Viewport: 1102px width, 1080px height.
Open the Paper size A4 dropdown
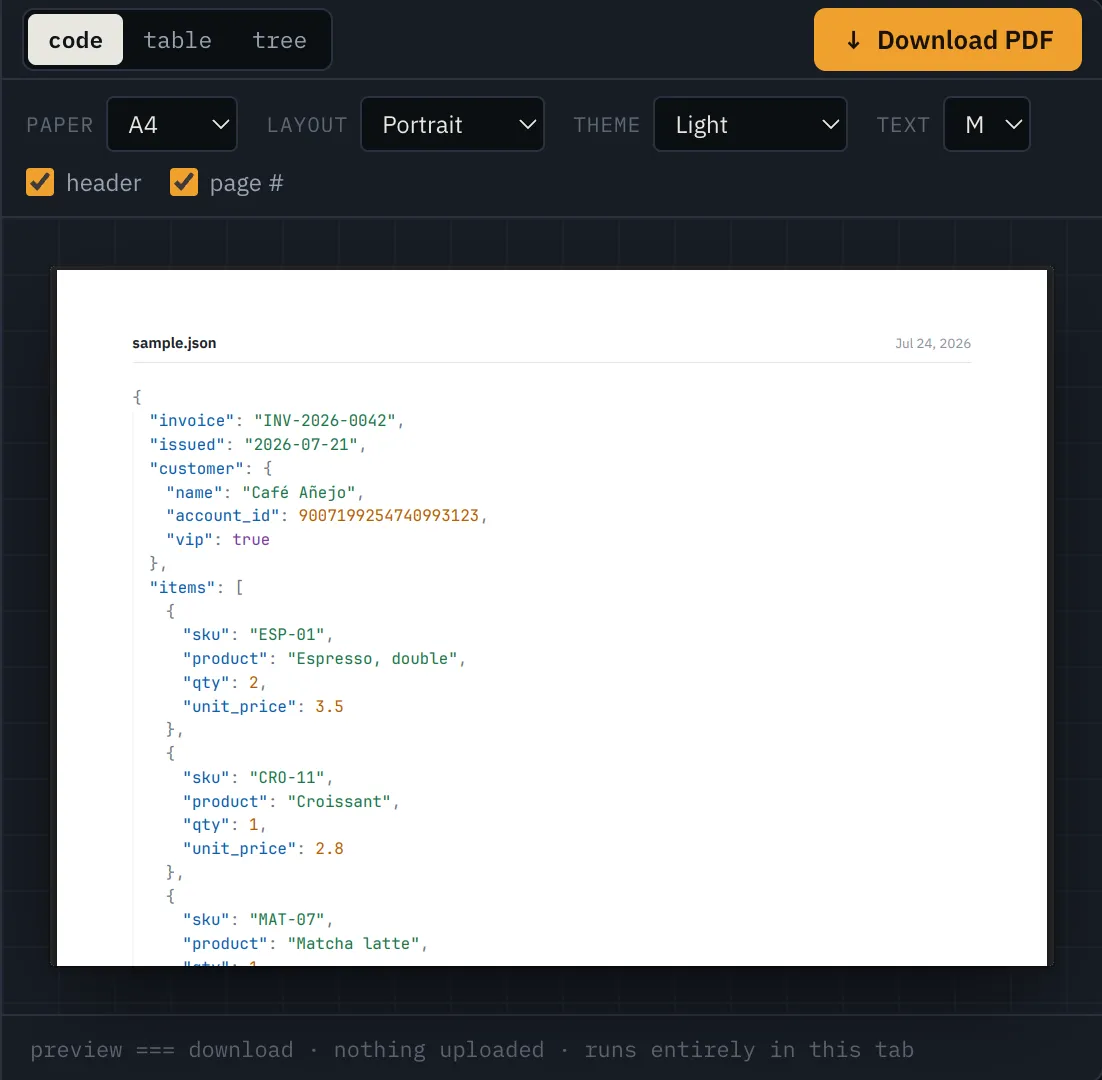(171, 124)
